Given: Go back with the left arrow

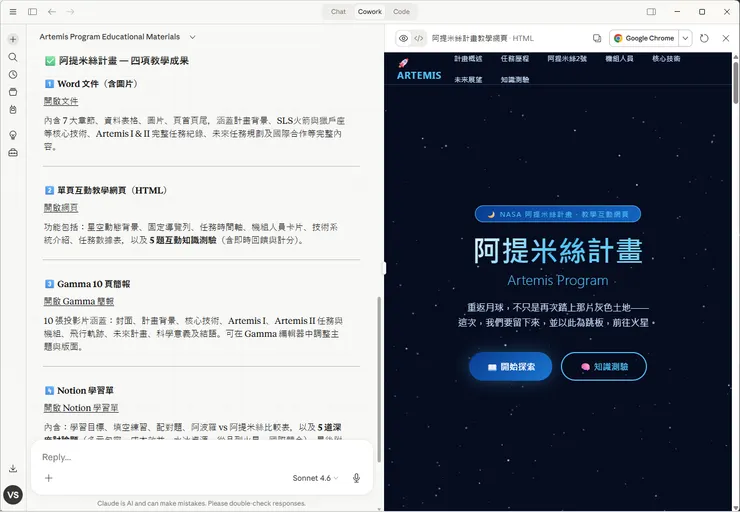Looking at the screenshot, I should pyautogui.click(x=52, y=12).
